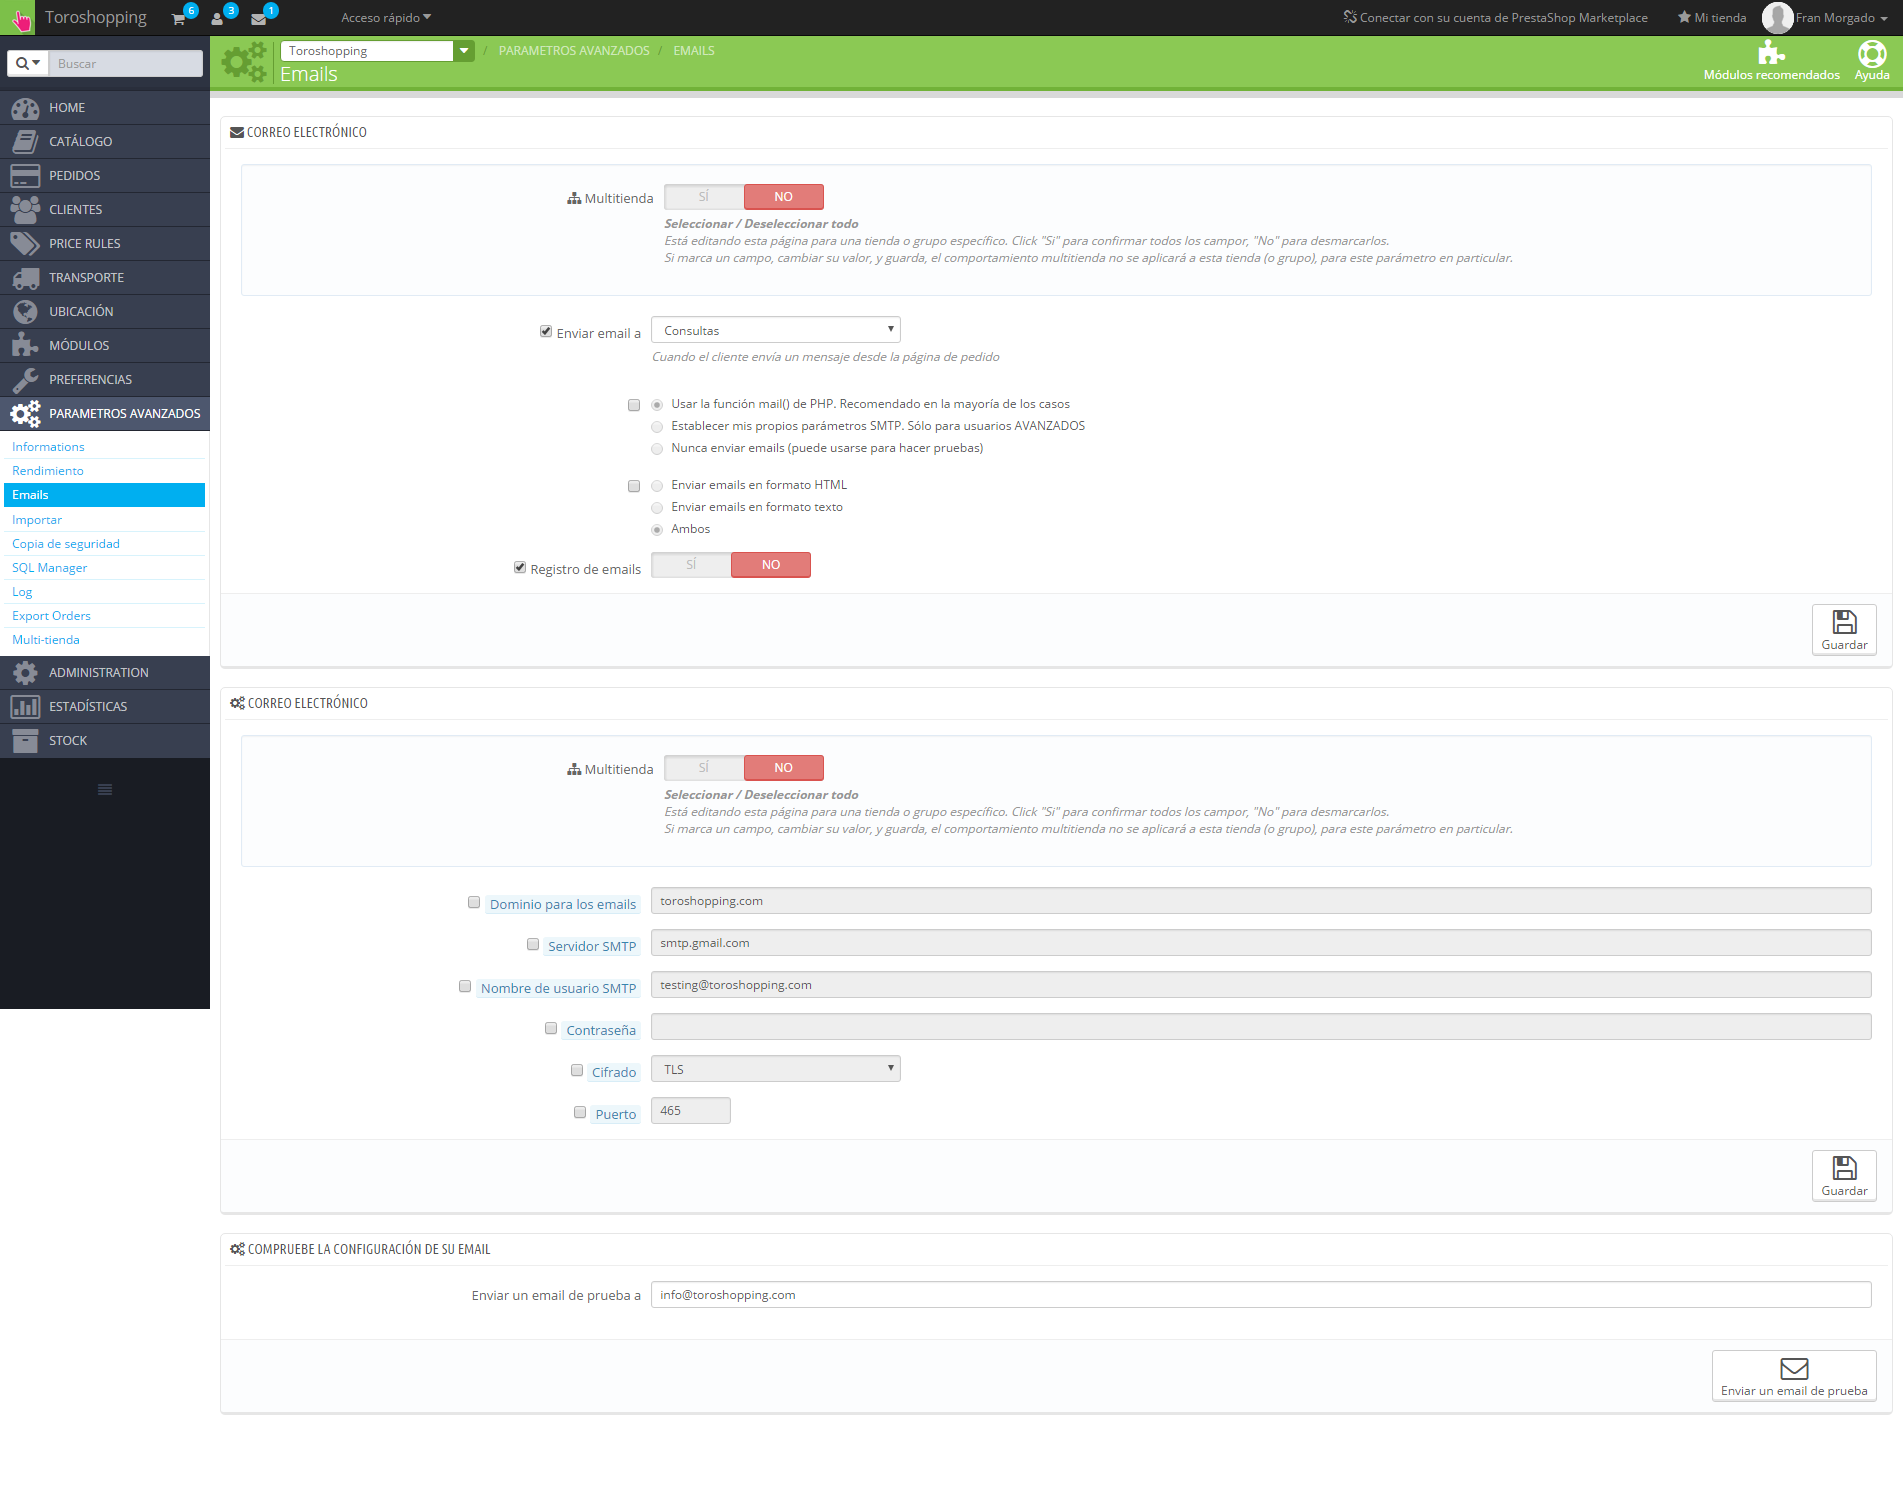The image size is (1903, 1493).
Task: Set first Multitienda switch to SÍ
Action: [x=704, y=197]
